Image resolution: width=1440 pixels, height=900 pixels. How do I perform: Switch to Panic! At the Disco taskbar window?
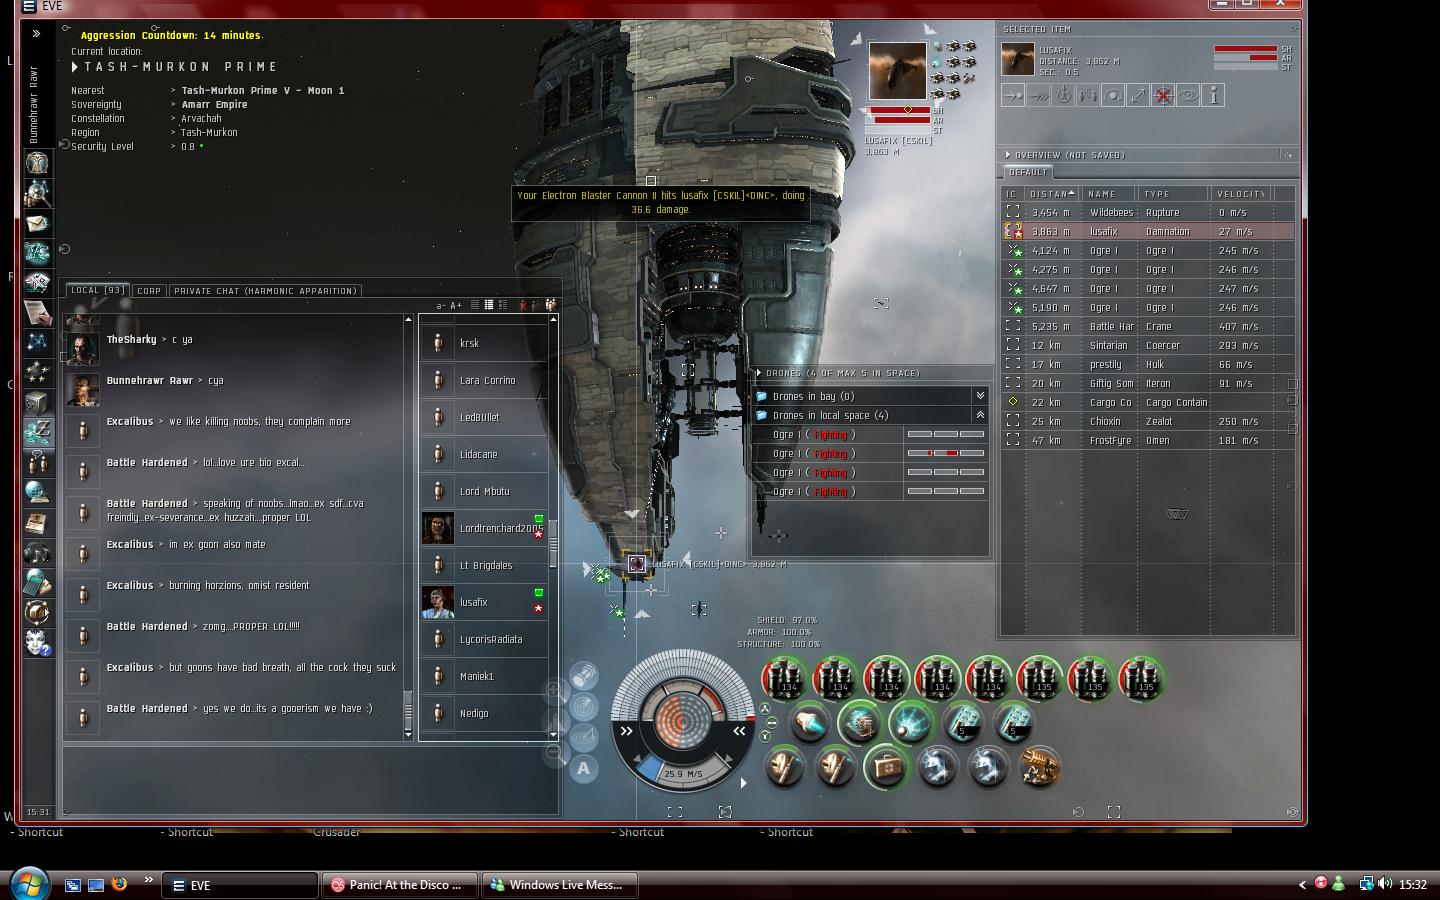pyautogui.click(x=399, y=885)
